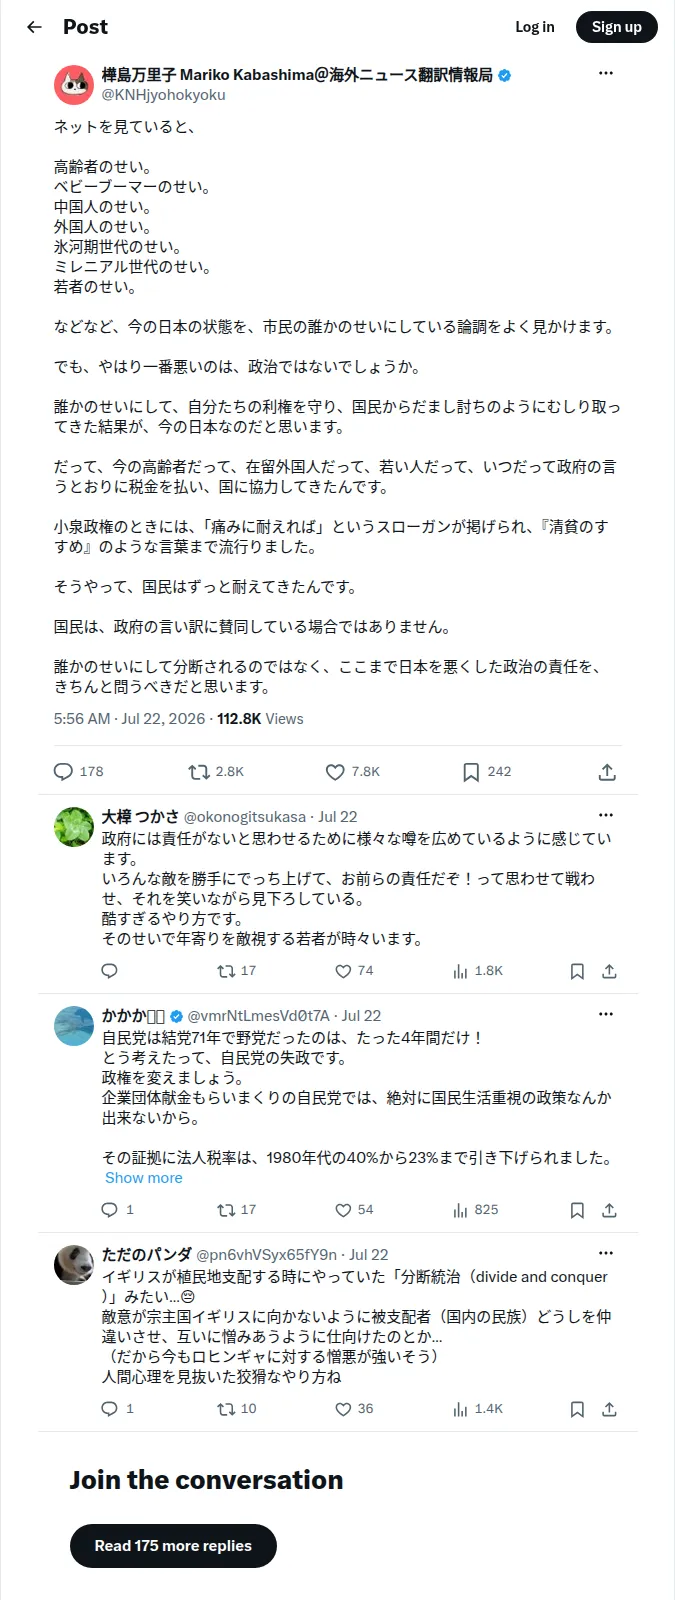
Task: Click the Log in button
Action: pos(535,27)
